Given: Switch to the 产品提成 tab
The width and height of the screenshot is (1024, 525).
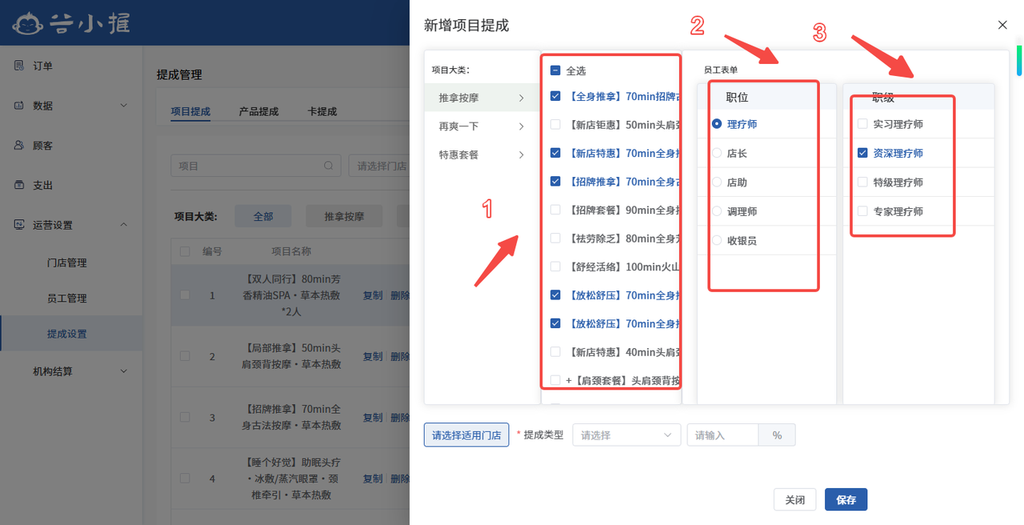Looking at the screenshot, I should click(x=259, y=111).
